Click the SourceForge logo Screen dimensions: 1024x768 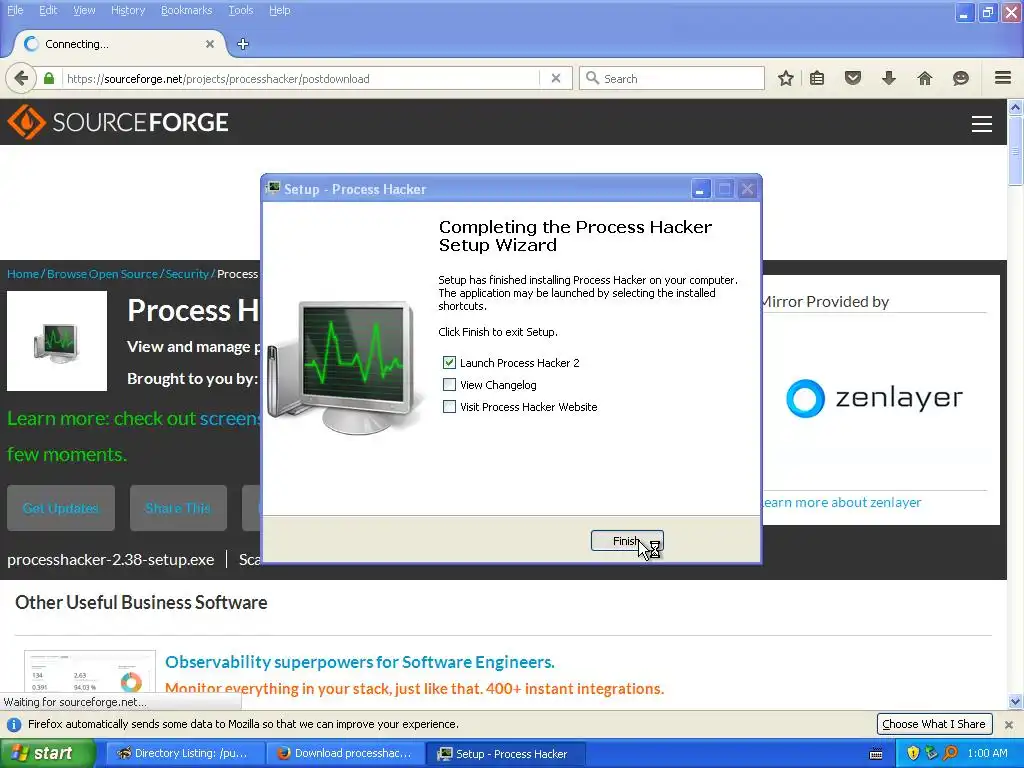click(118, 122)
